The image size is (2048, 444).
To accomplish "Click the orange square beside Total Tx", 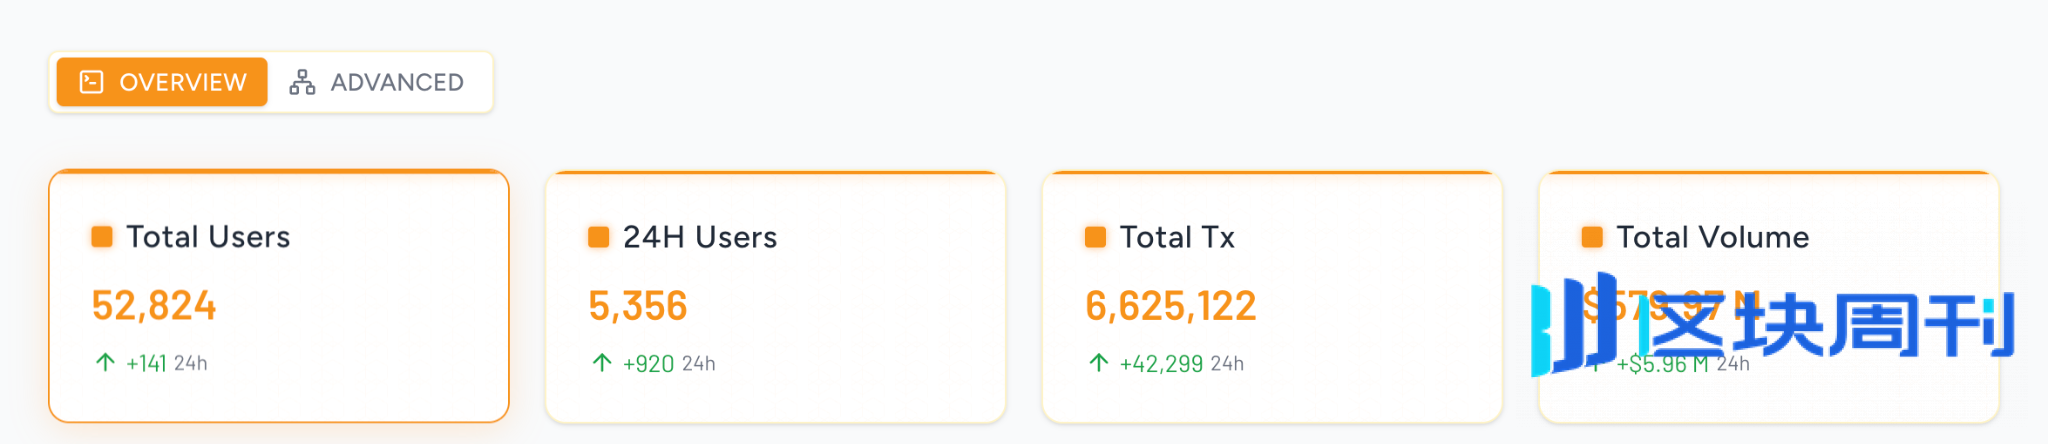I will click(1095, 237).
